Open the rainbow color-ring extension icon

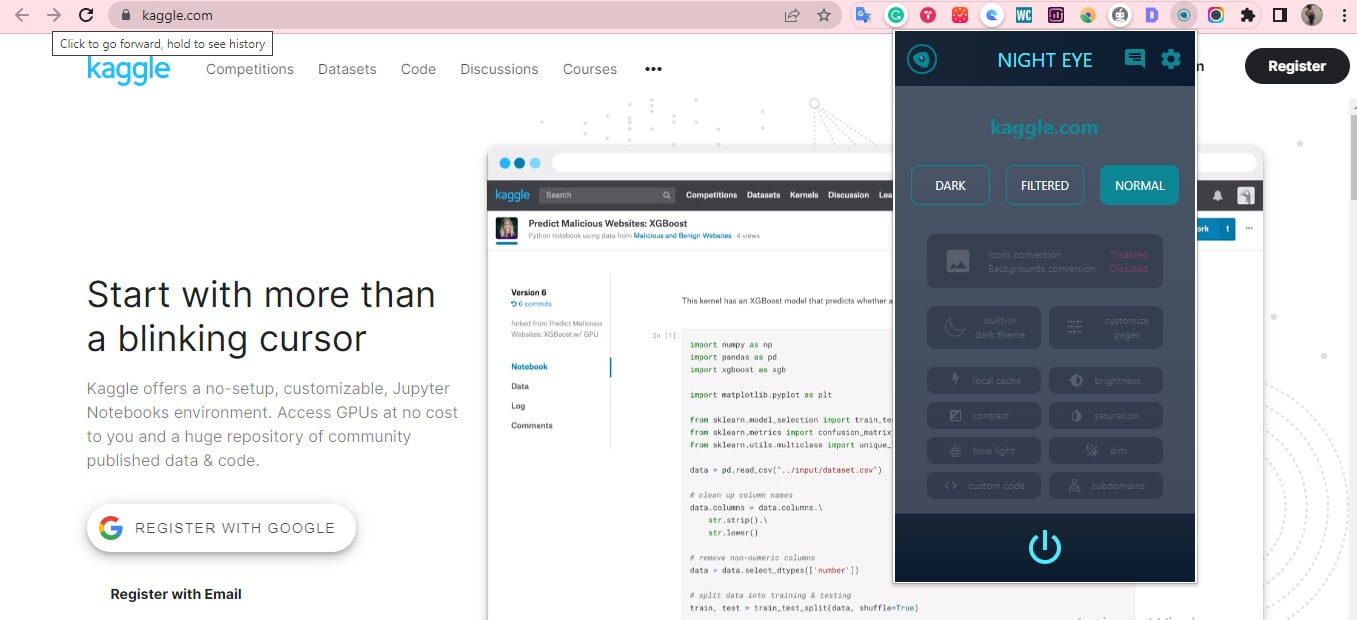pos(1216,15)
